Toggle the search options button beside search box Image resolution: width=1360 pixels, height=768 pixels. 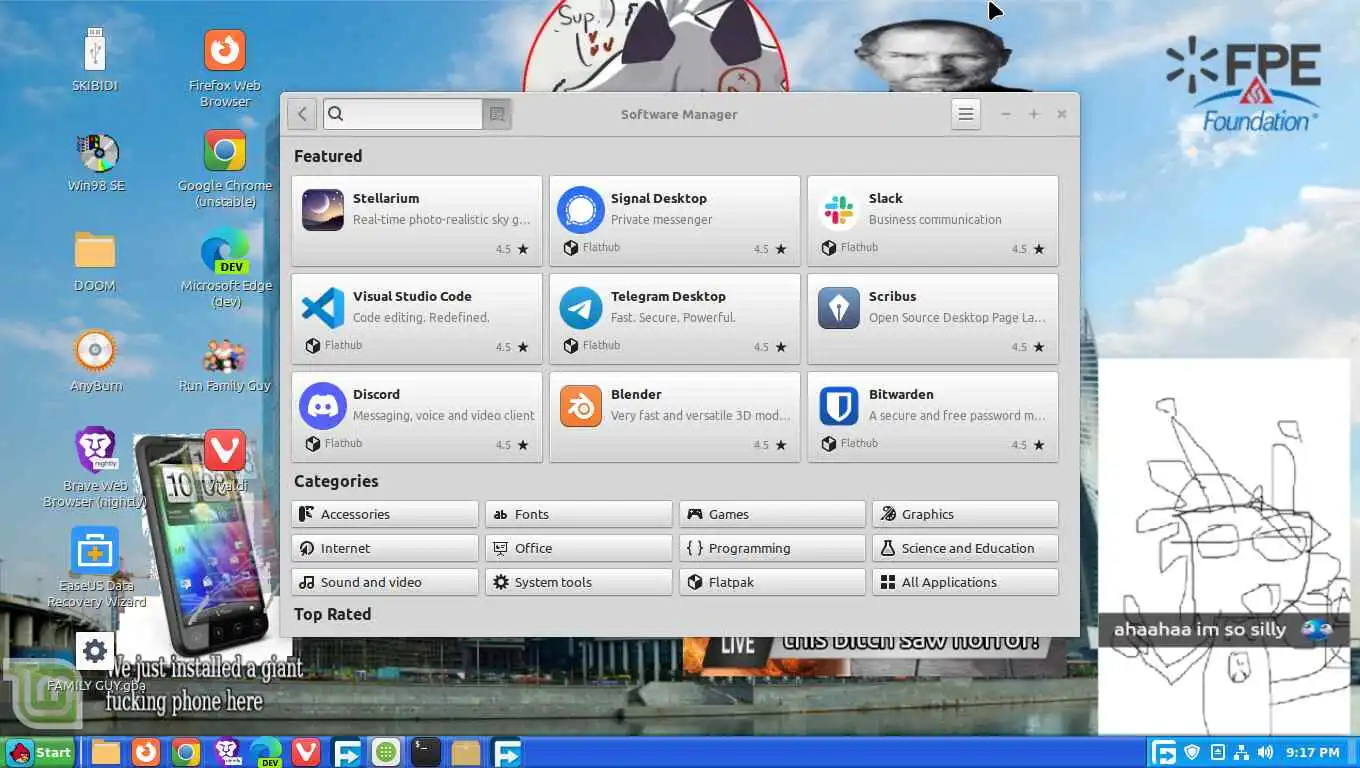click(x=497, y=114)
